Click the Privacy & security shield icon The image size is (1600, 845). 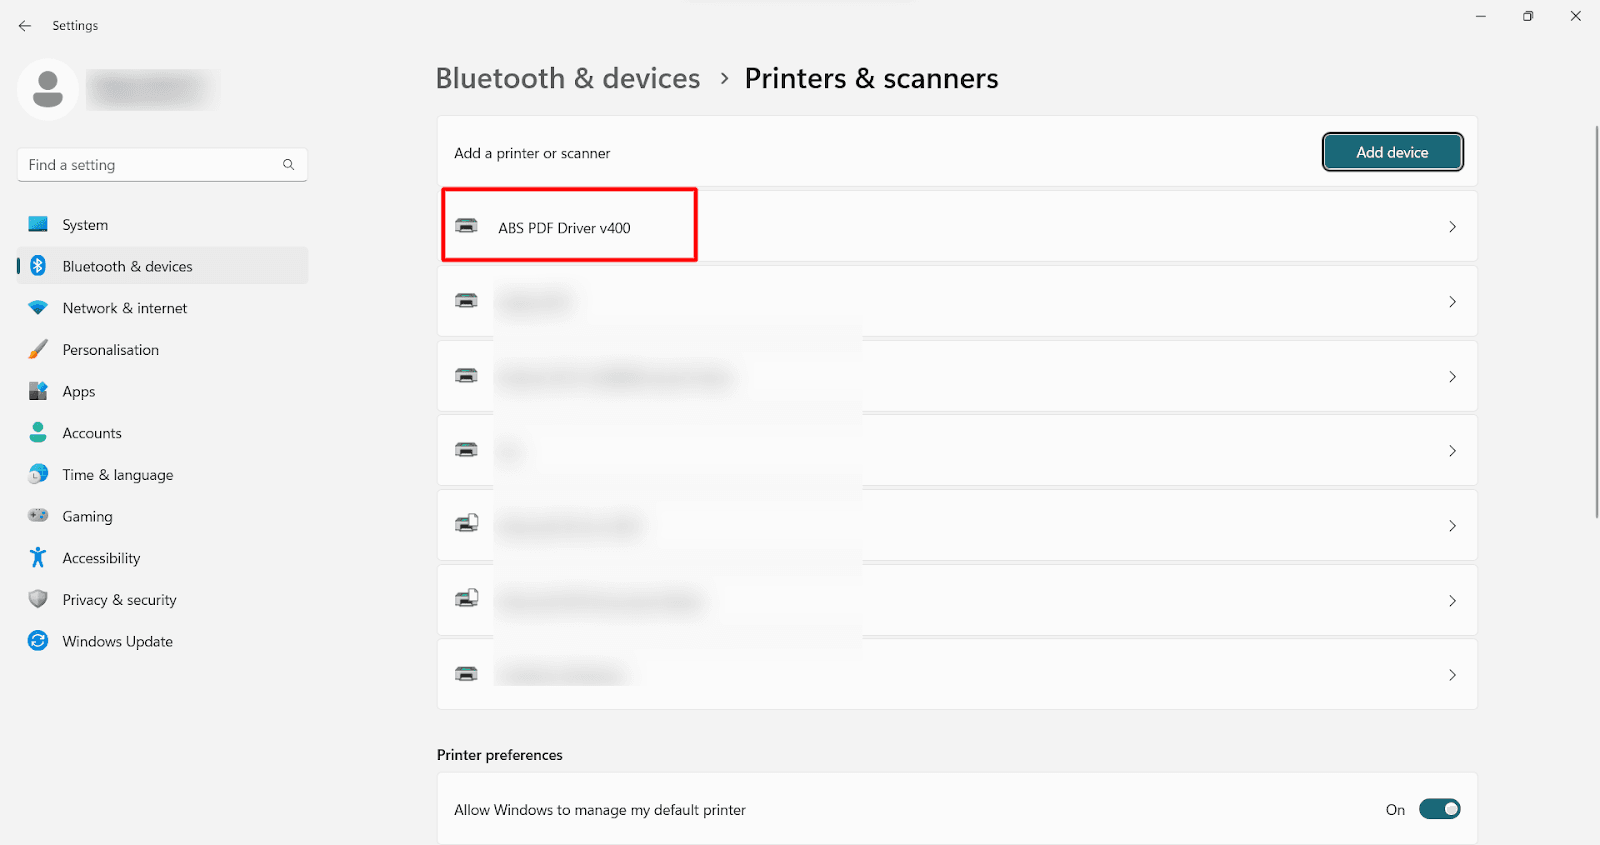[38, 599]
